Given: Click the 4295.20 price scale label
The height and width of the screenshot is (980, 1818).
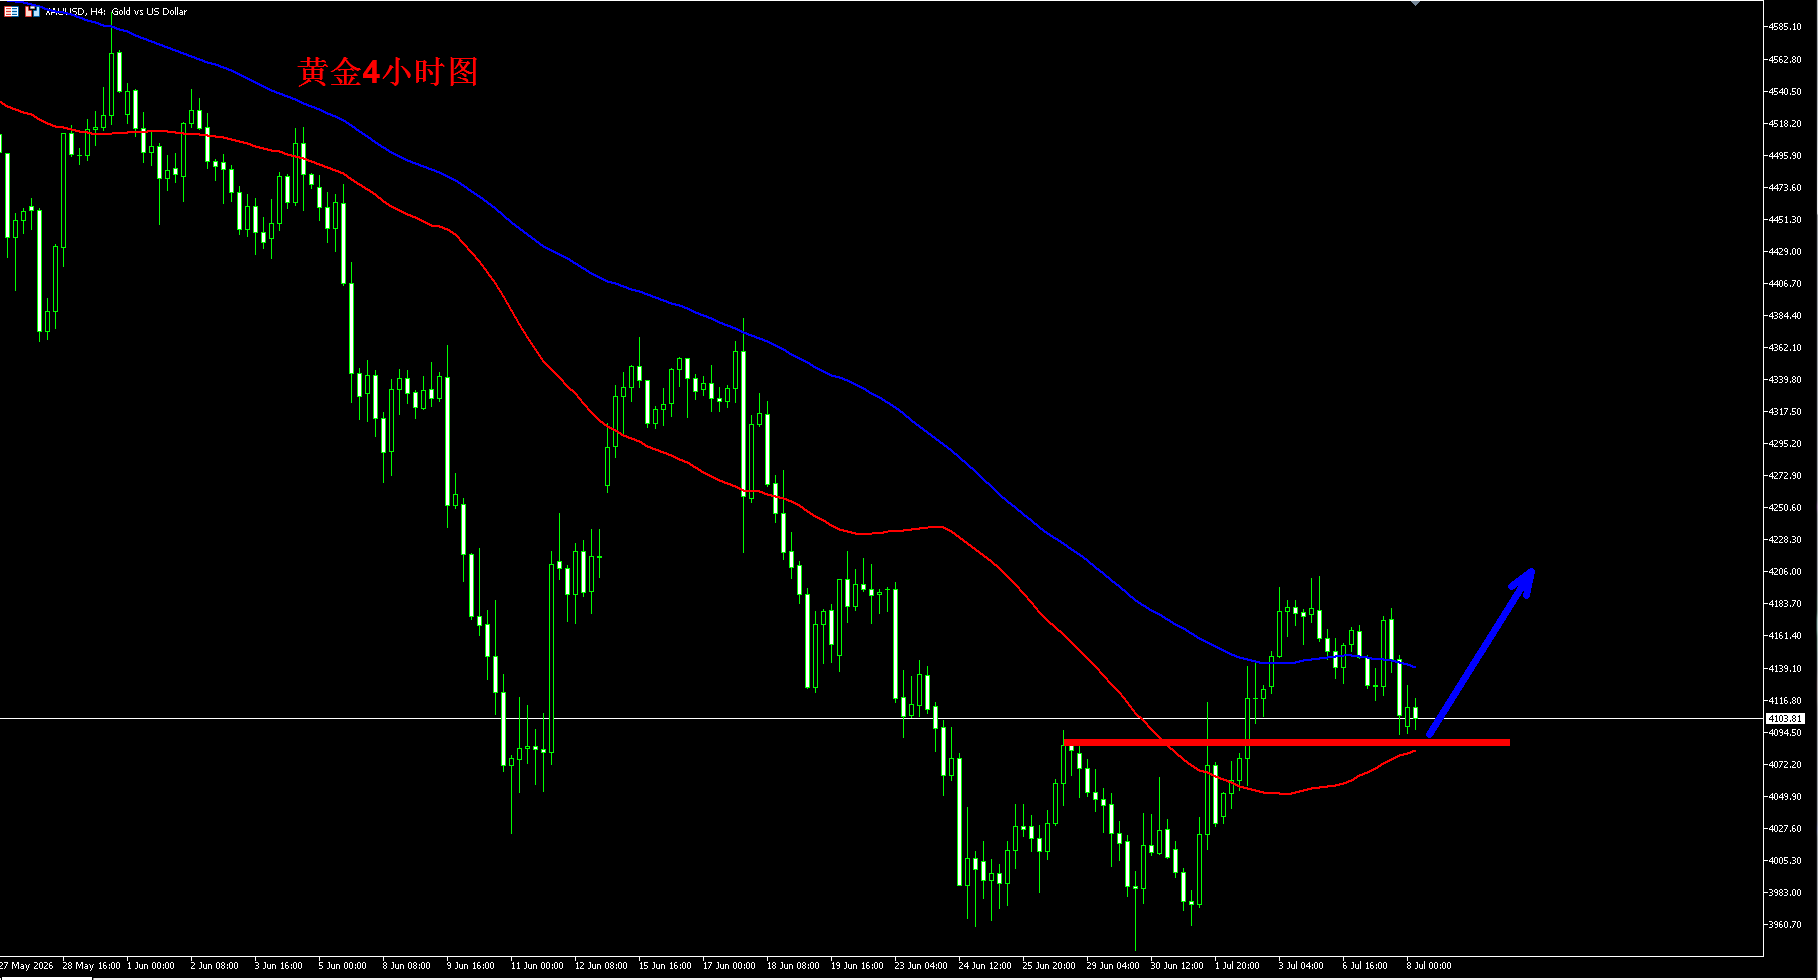Looking at the screenshot, I should 1785,443.
